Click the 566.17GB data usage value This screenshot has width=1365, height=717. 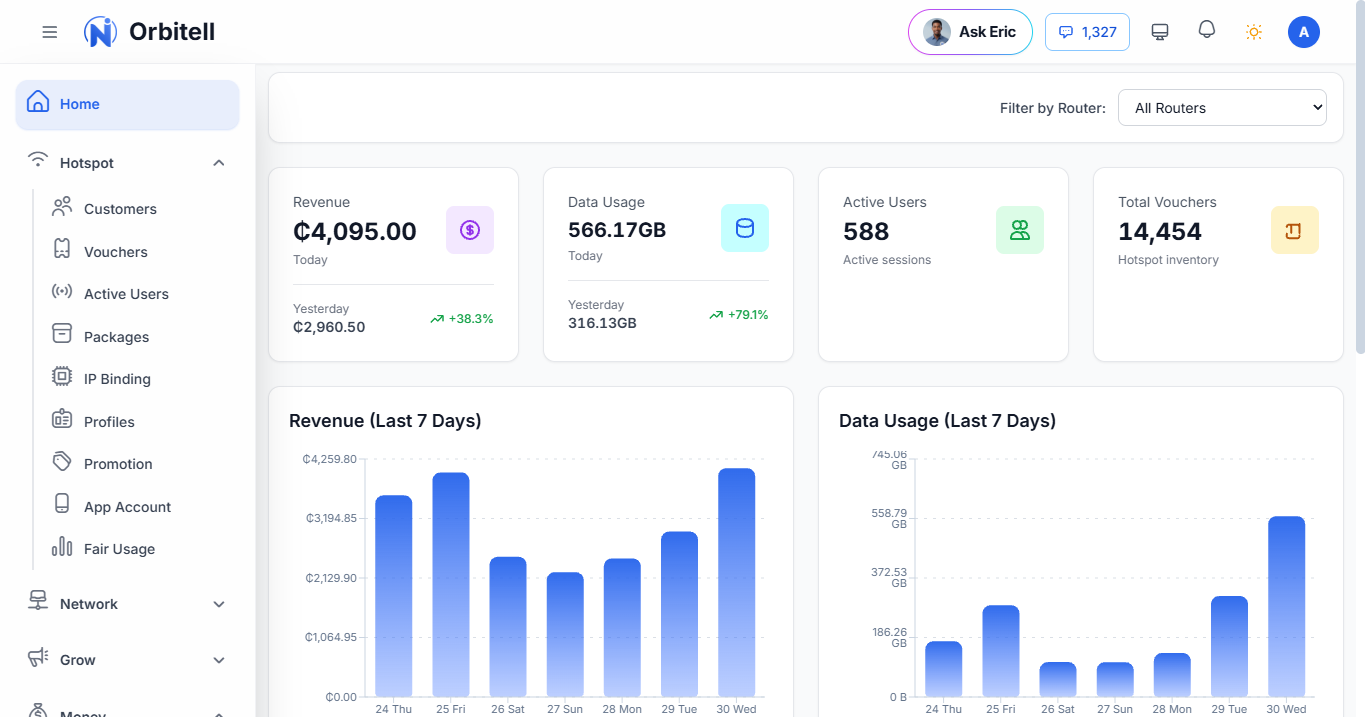point(617,230)
